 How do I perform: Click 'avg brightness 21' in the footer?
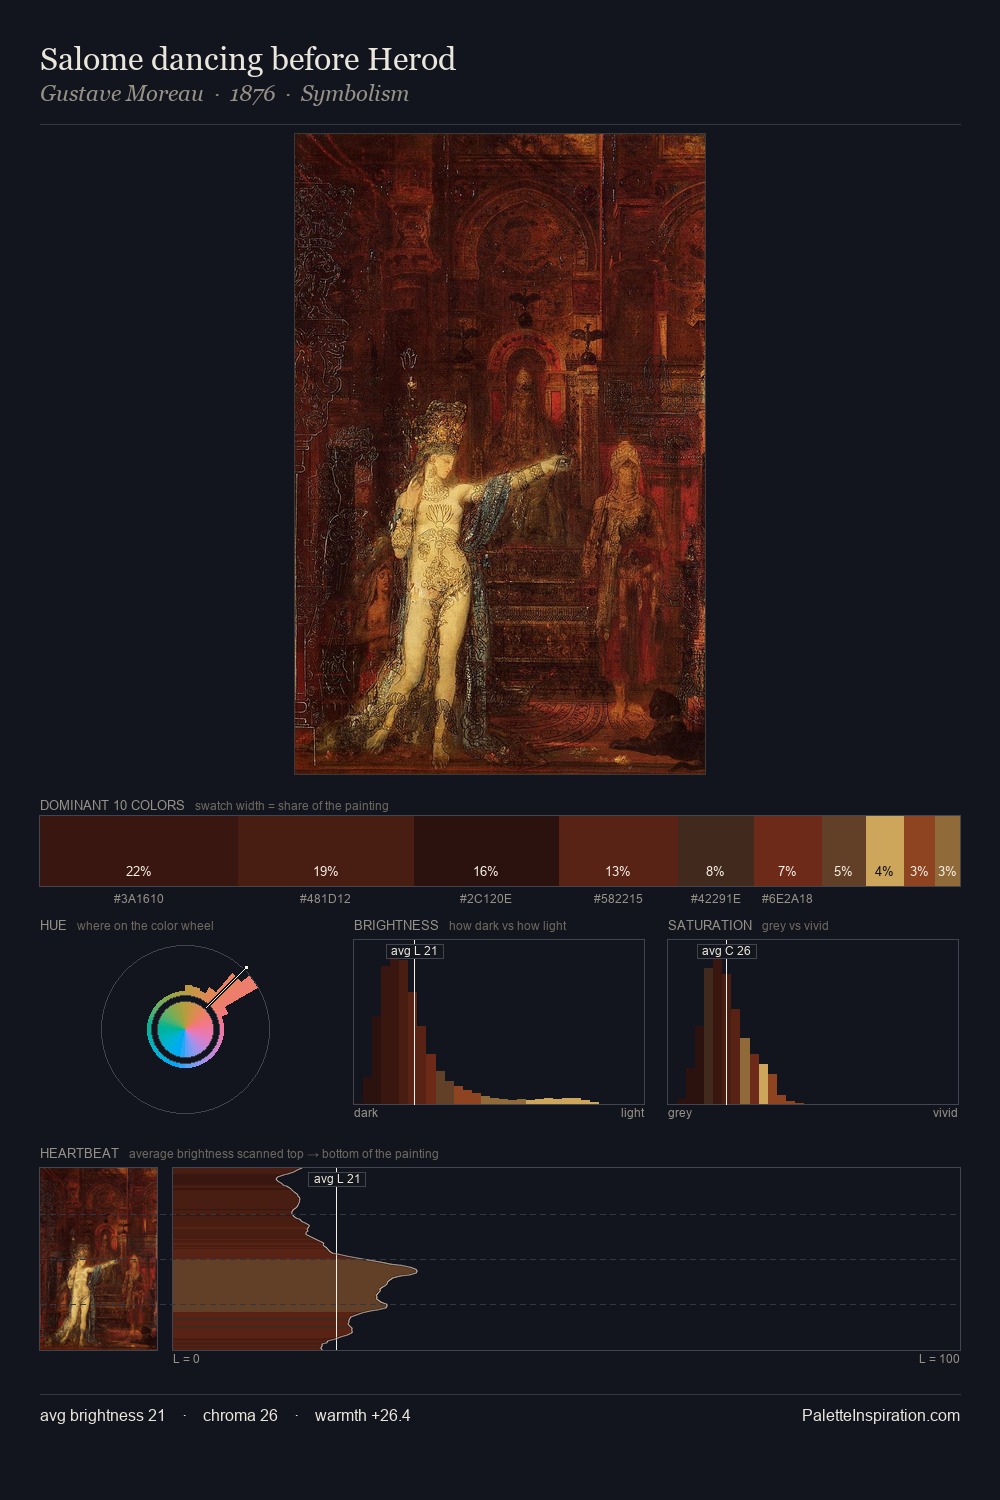(x=102, y=1416)
